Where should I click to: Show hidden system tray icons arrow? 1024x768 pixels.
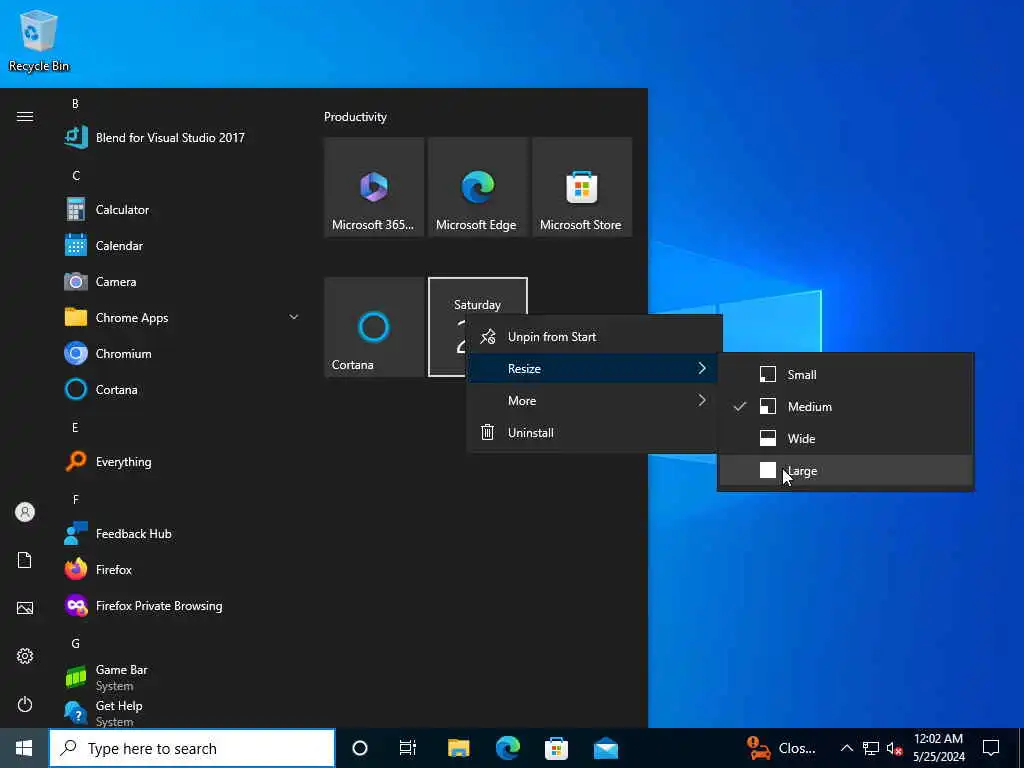pos(846,748)
